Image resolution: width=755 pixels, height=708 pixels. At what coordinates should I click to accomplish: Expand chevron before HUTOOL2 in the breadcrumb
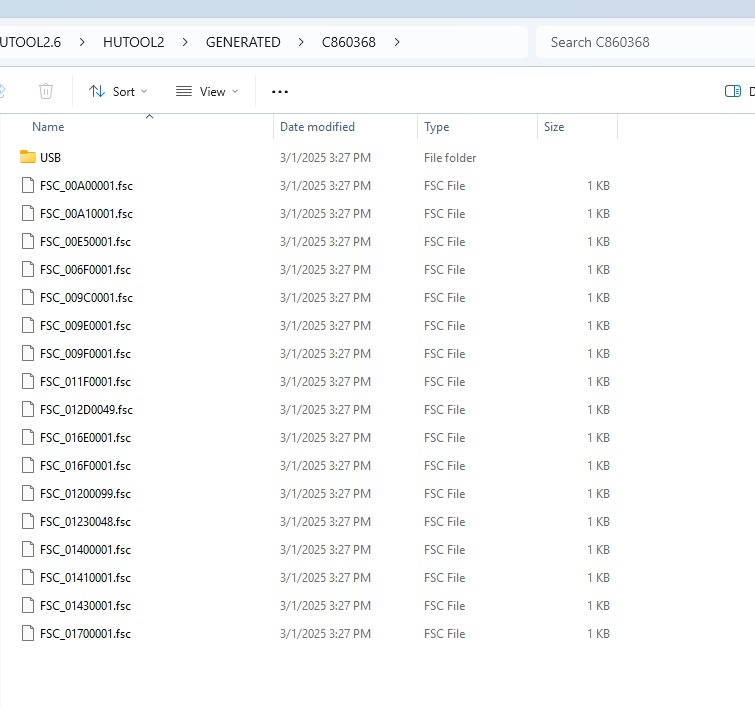click(82, 42)
